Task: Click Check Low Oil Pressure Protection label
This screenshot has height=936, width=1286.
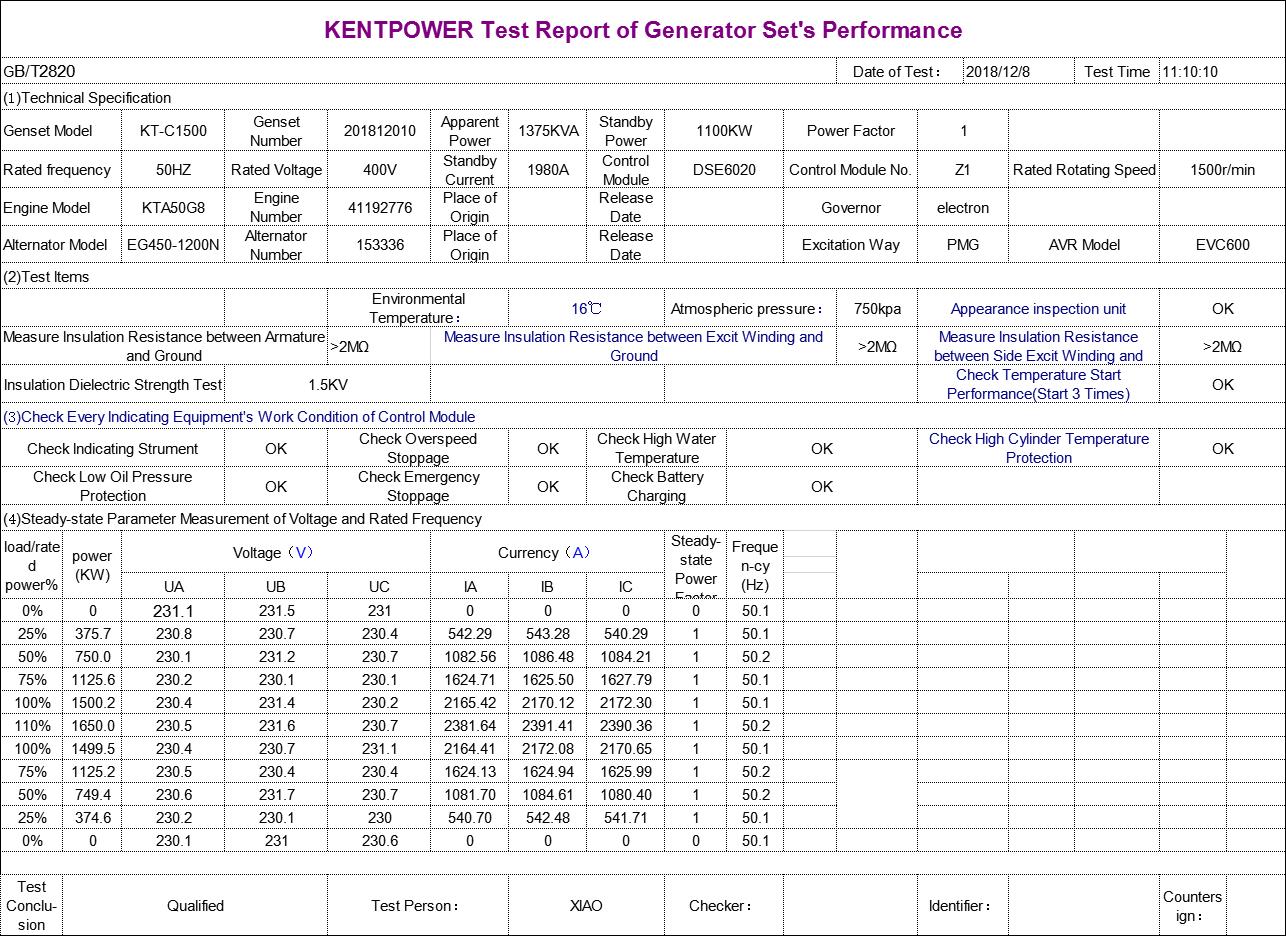Action: tap(112, 486)
